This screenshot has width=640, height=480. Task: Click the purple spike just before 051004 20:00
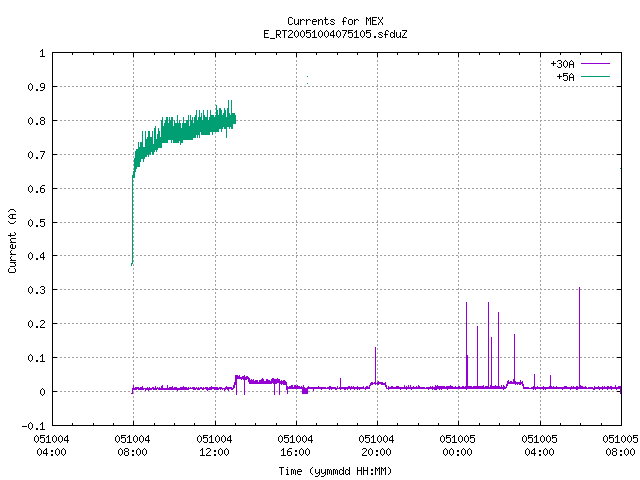tap(376, 365)
